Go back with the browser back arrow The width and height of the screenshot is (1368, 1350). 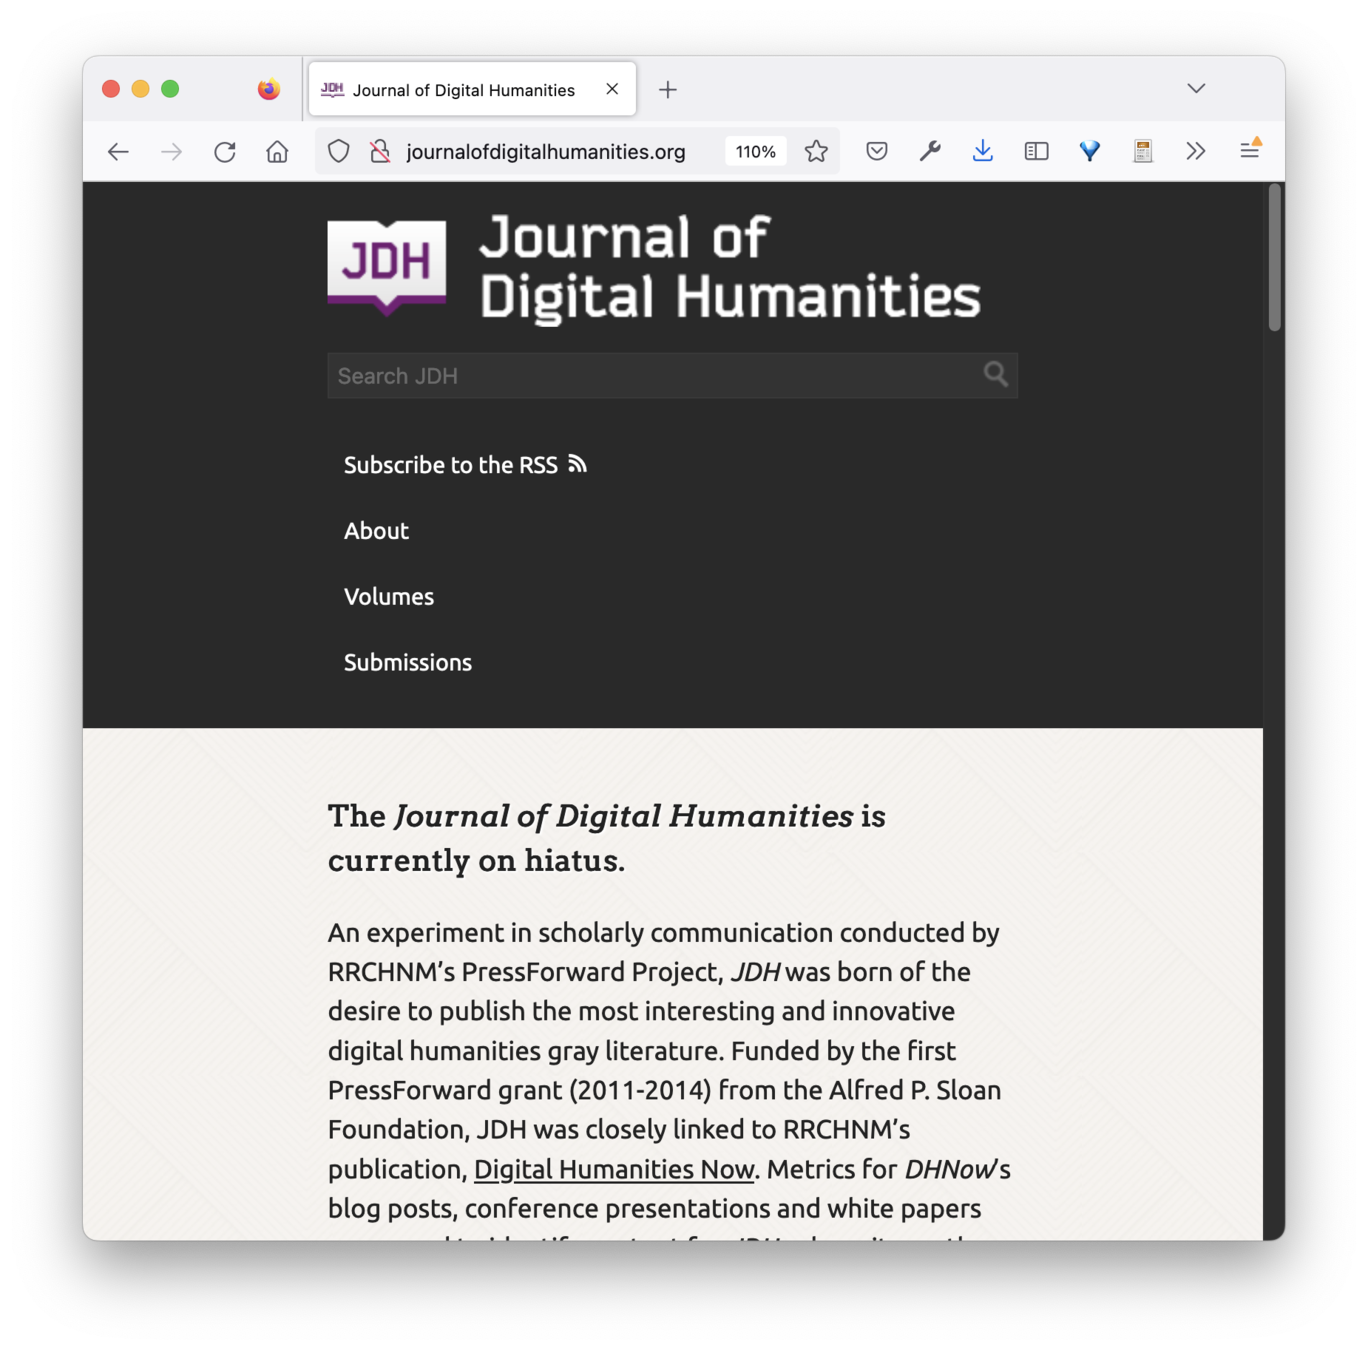coord(118,151)
